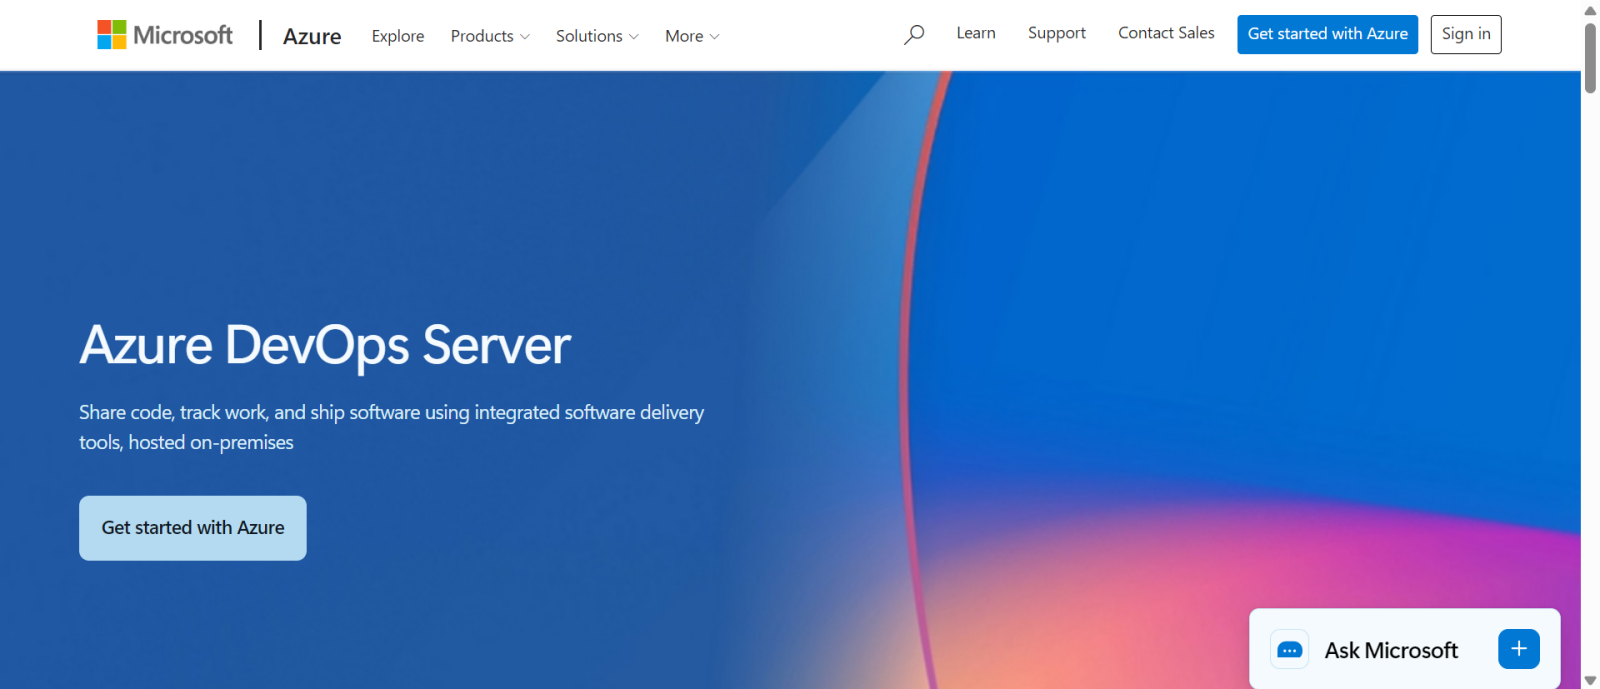Click the Azure DevOps Server heading

(x=325, y=346)
